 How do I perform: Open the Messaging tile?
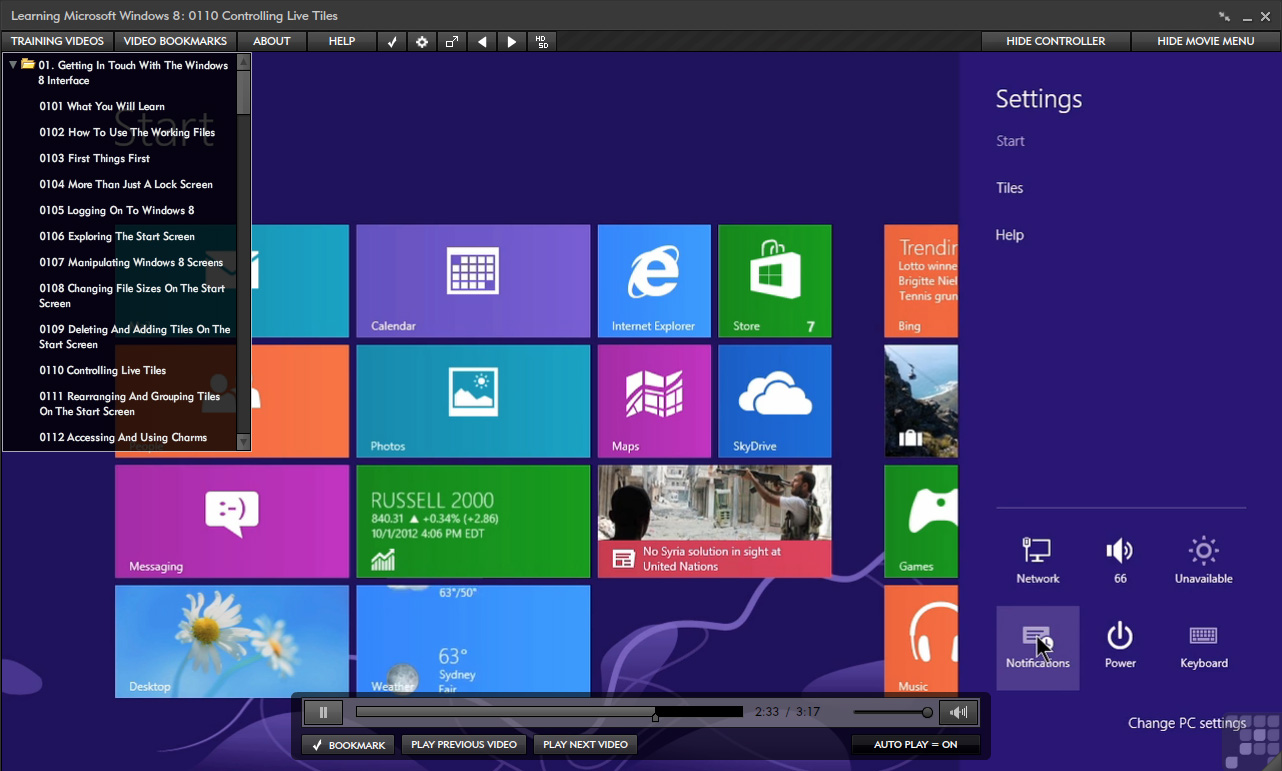pyautogui.click(x=232, y=521)
